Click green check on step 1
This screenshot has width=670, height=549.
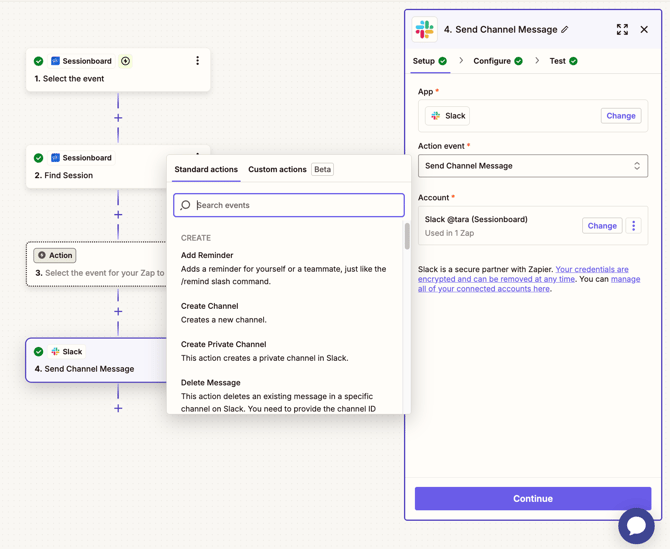coord(38,61)
